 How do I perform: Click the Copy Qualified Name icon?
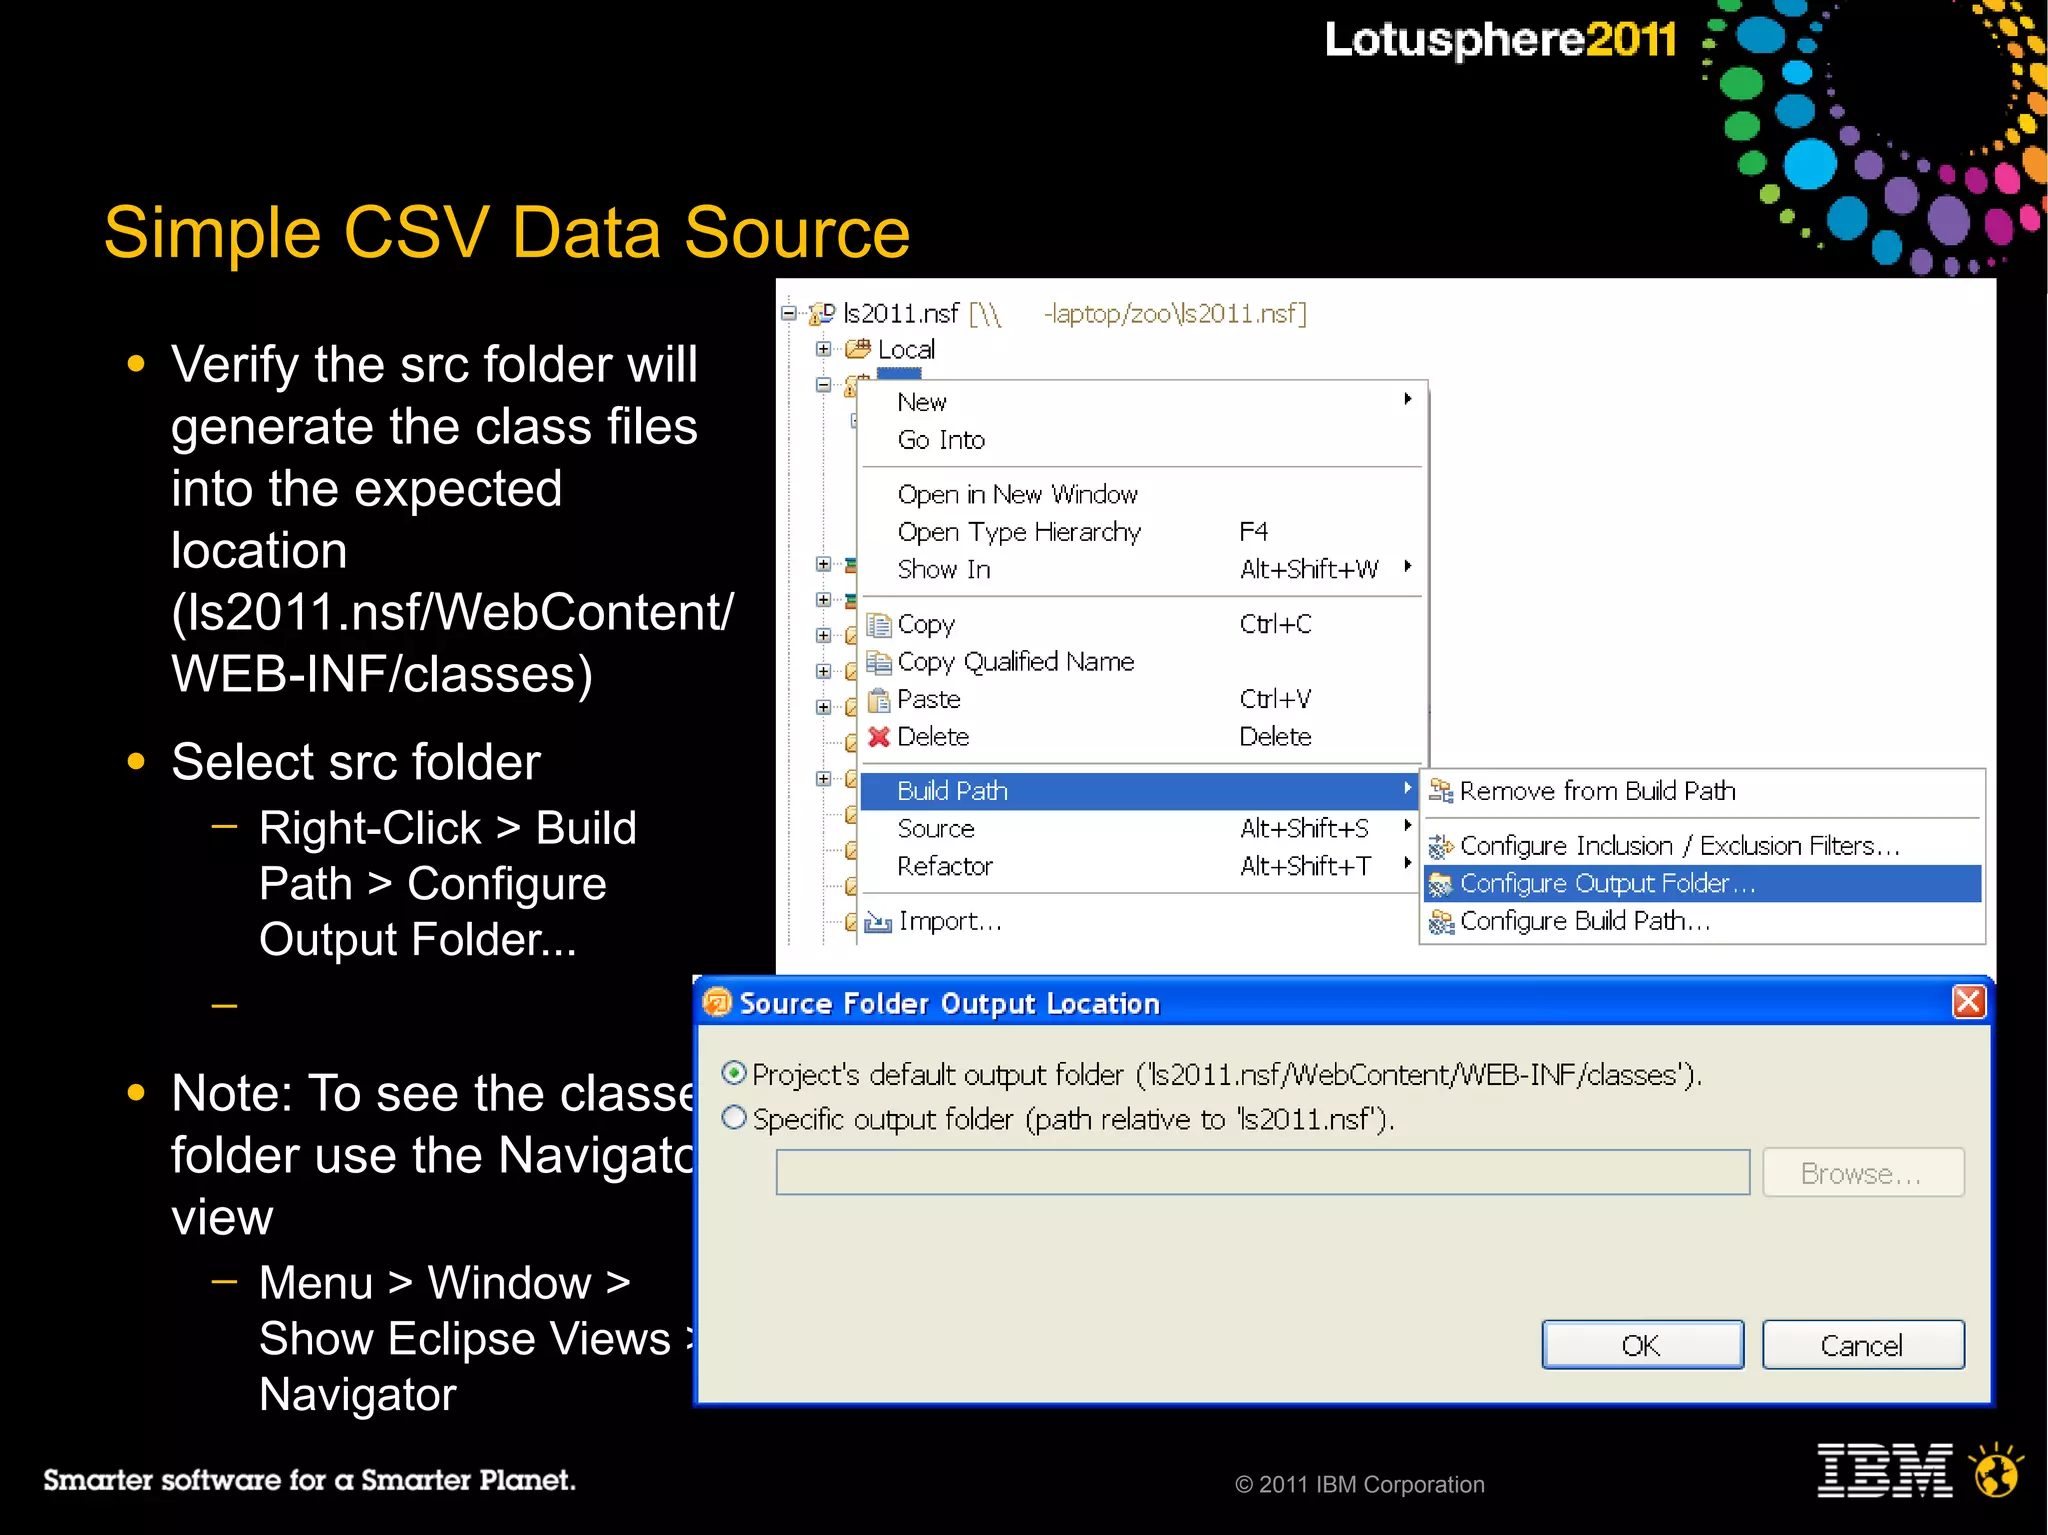[x=879, y=662]
